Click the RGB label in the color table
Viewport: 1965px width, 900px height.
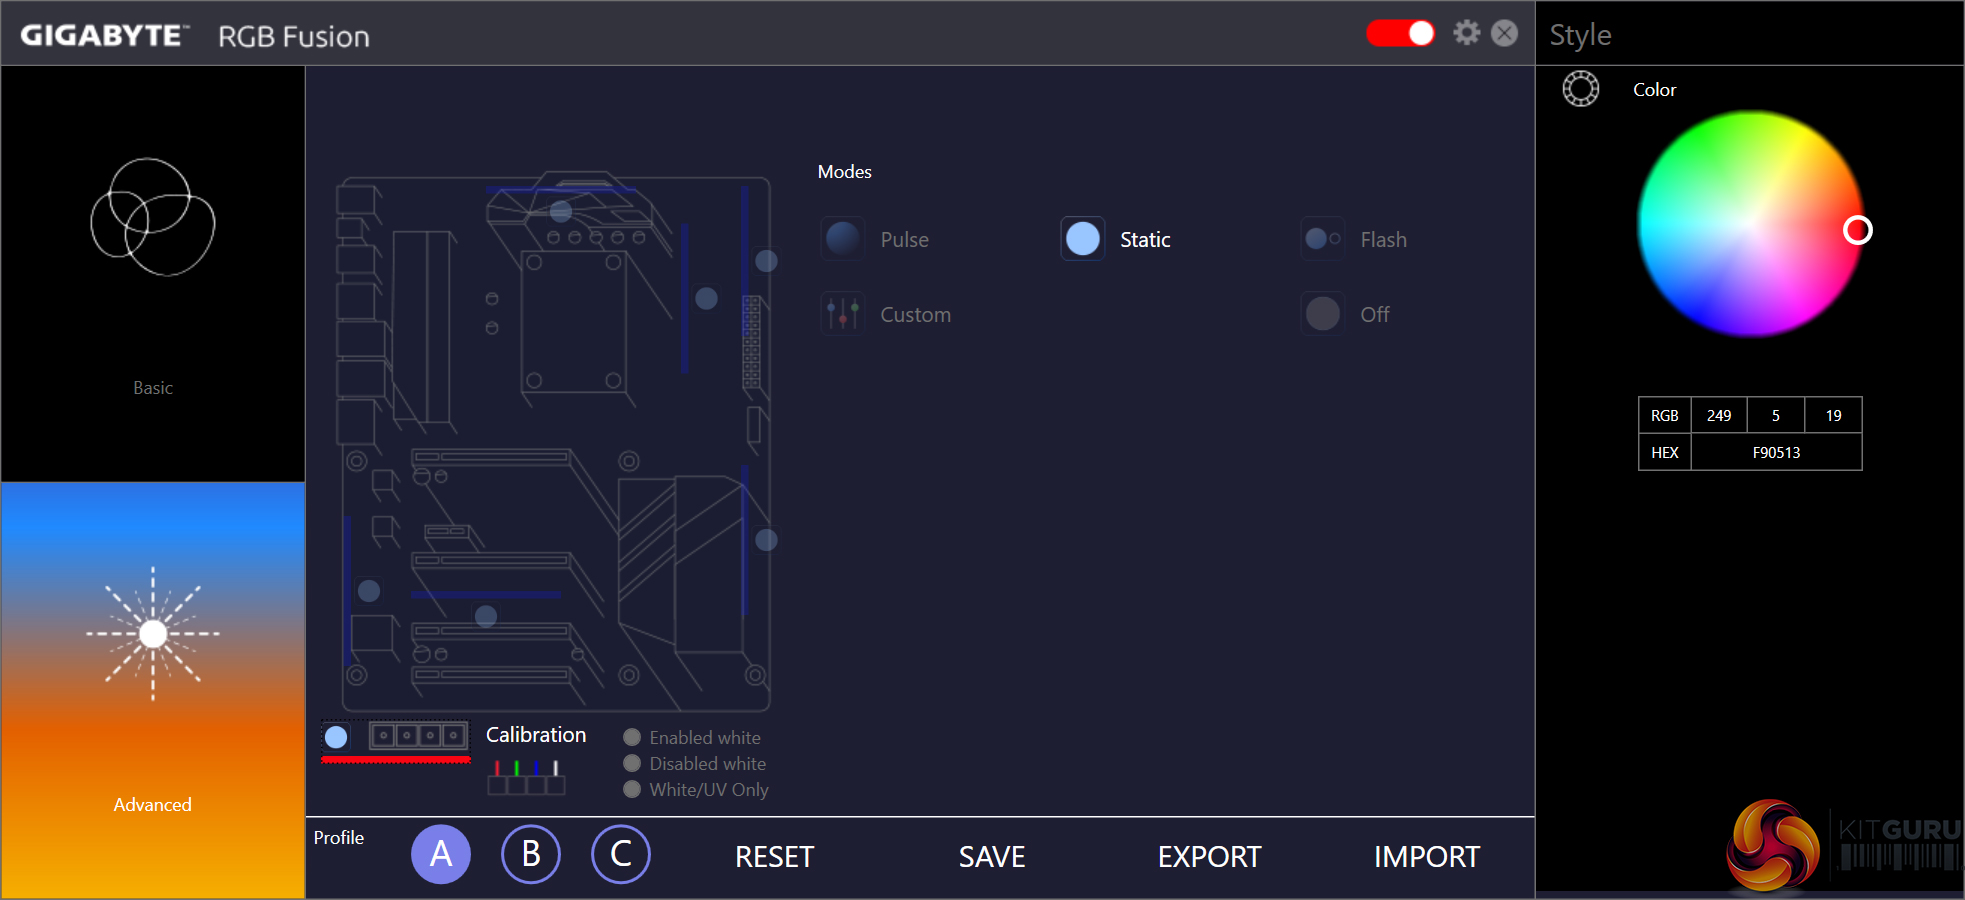point(1665,415)
